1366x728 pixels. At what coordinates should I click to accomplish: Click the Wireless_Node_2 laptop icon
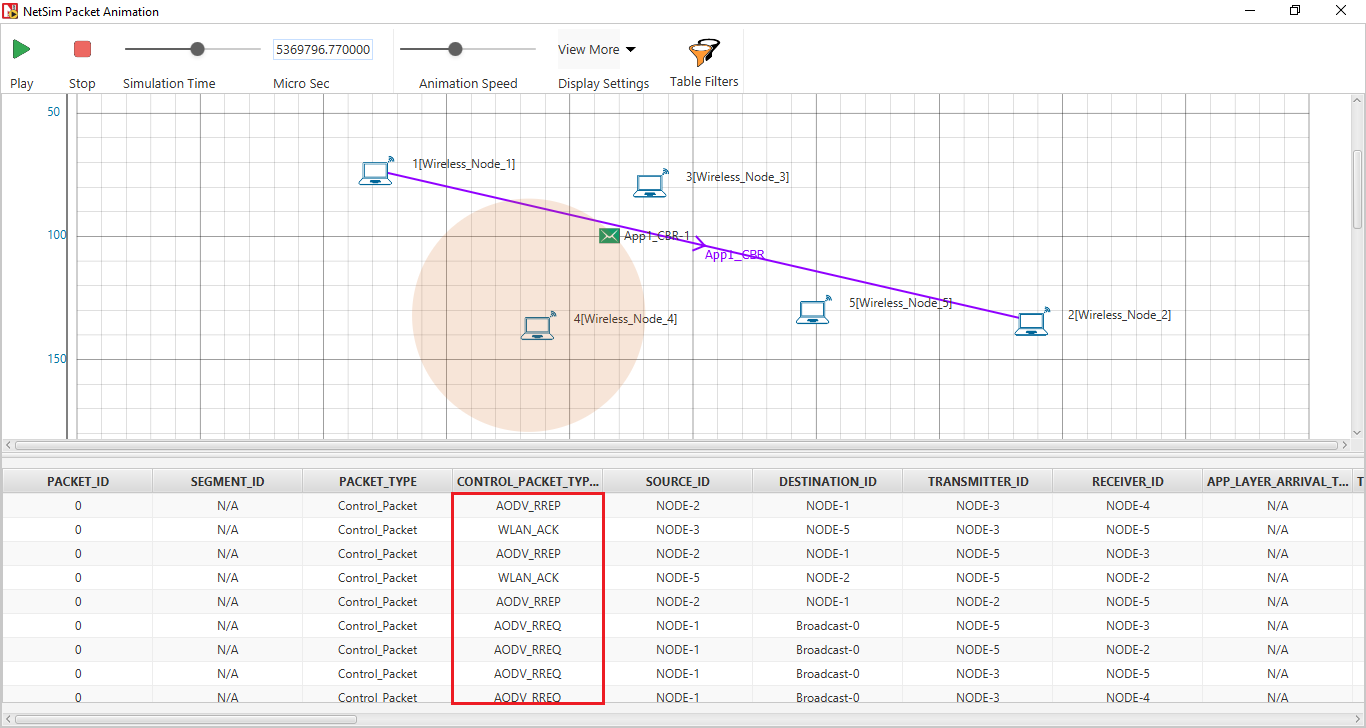pos(1032,322)
